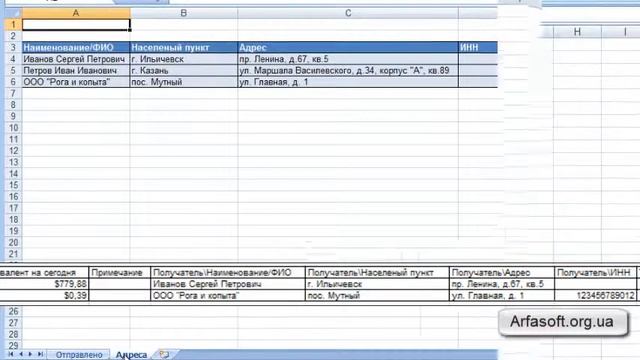Image resolution: width=640 pixels, height=360 pixels.
Task: Select cell ул. Главная, д. 1 in row 6
Action: tap(348, 82)
